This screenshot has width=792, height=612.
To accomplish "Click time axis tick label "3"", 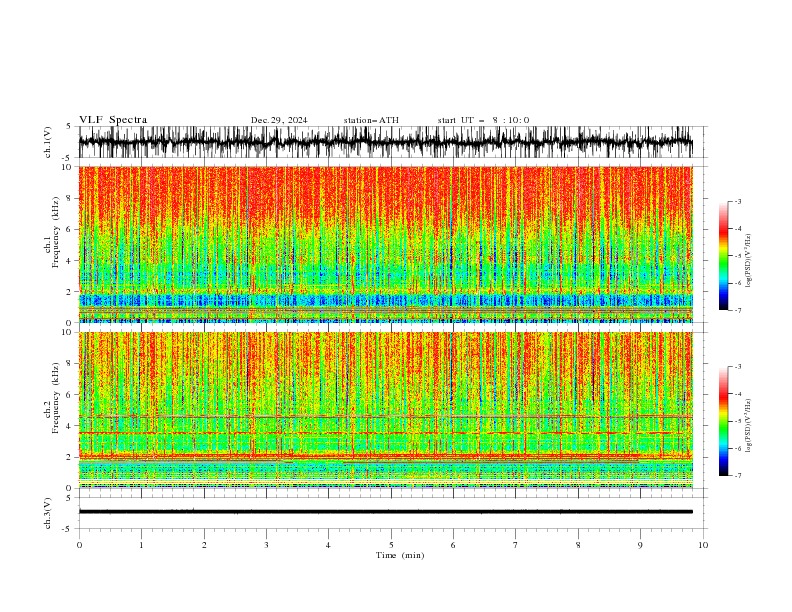I will click(266, 545).
